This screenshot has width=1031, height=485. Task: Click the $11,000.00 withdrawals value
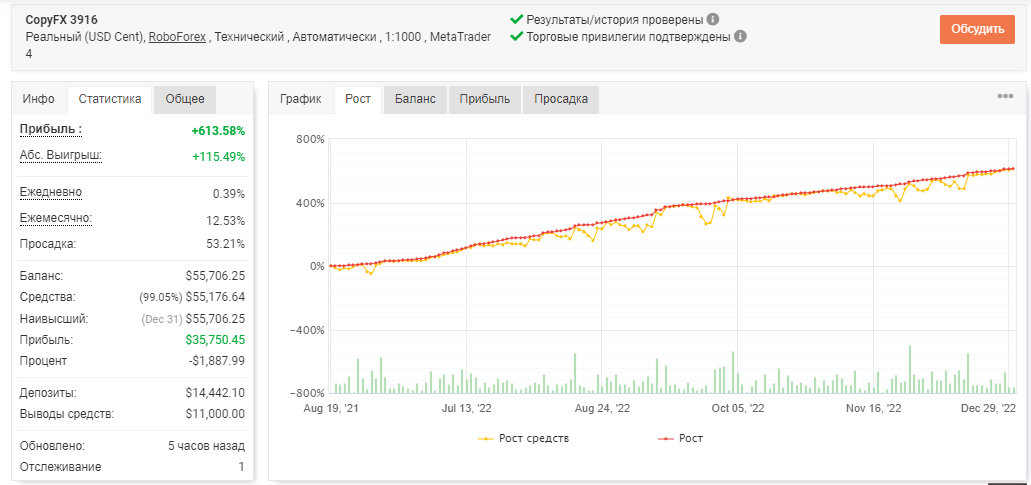(x=215, y=414)
